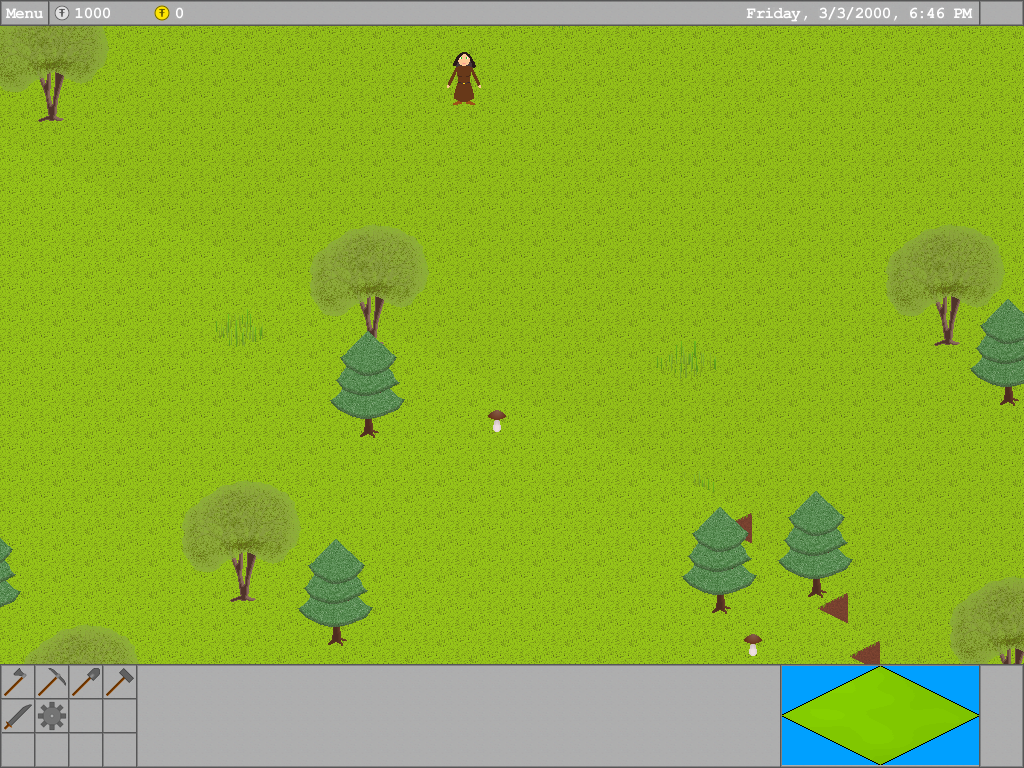Image resolution: width=1024 pixels, height=768 pixels.
Task: Click the gold coin amount 0
Action: pos(179,13)
